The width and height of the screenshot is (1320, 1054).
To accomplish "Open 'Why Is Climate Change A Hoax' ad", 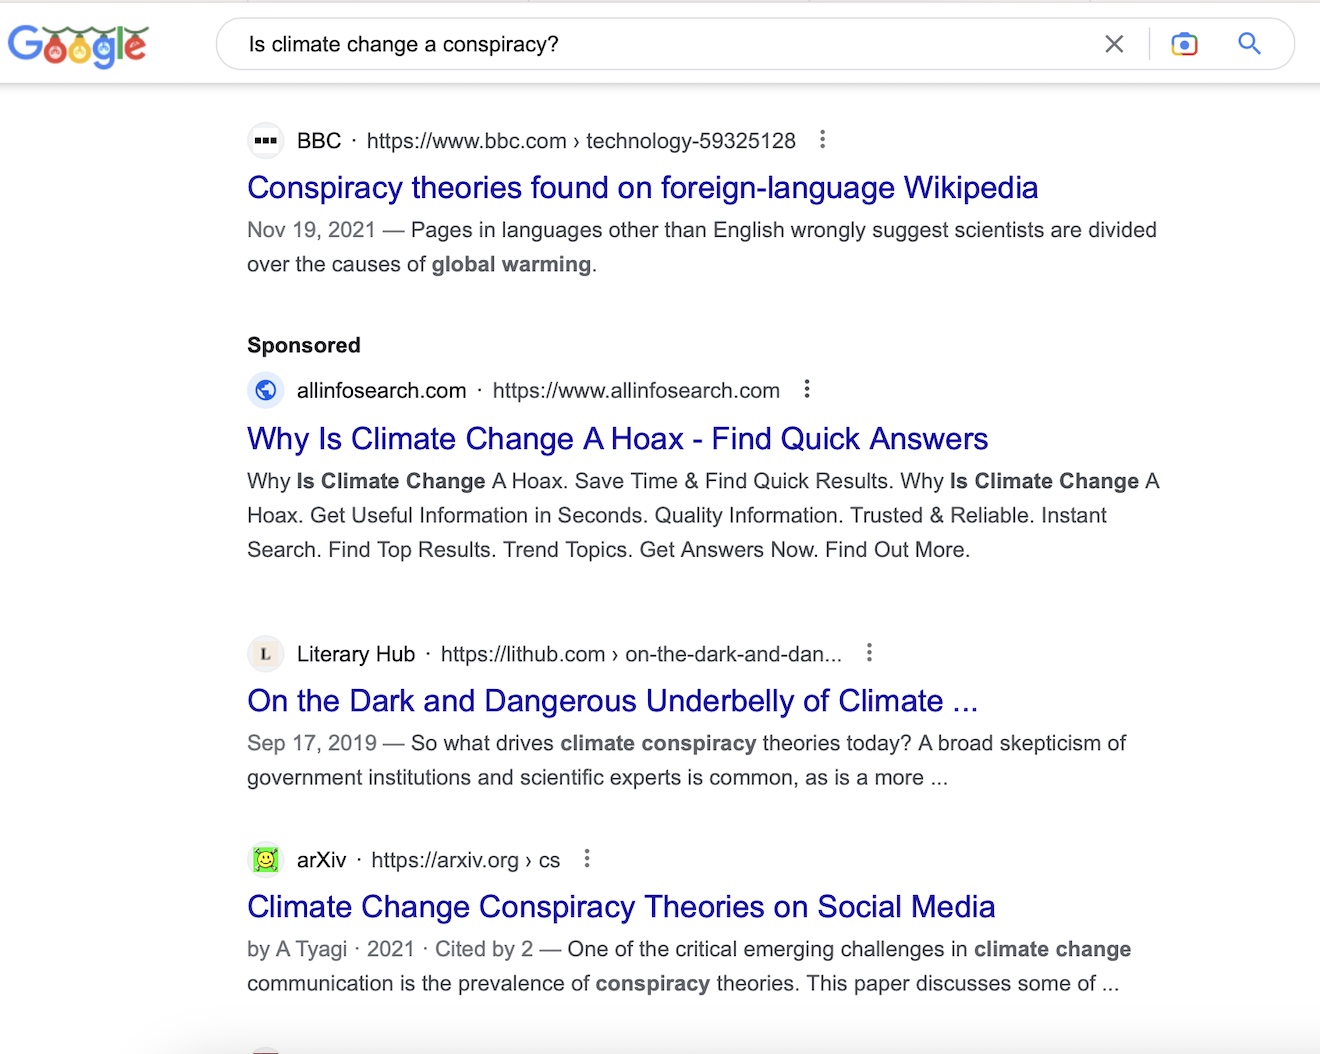I will click(617, 439).
